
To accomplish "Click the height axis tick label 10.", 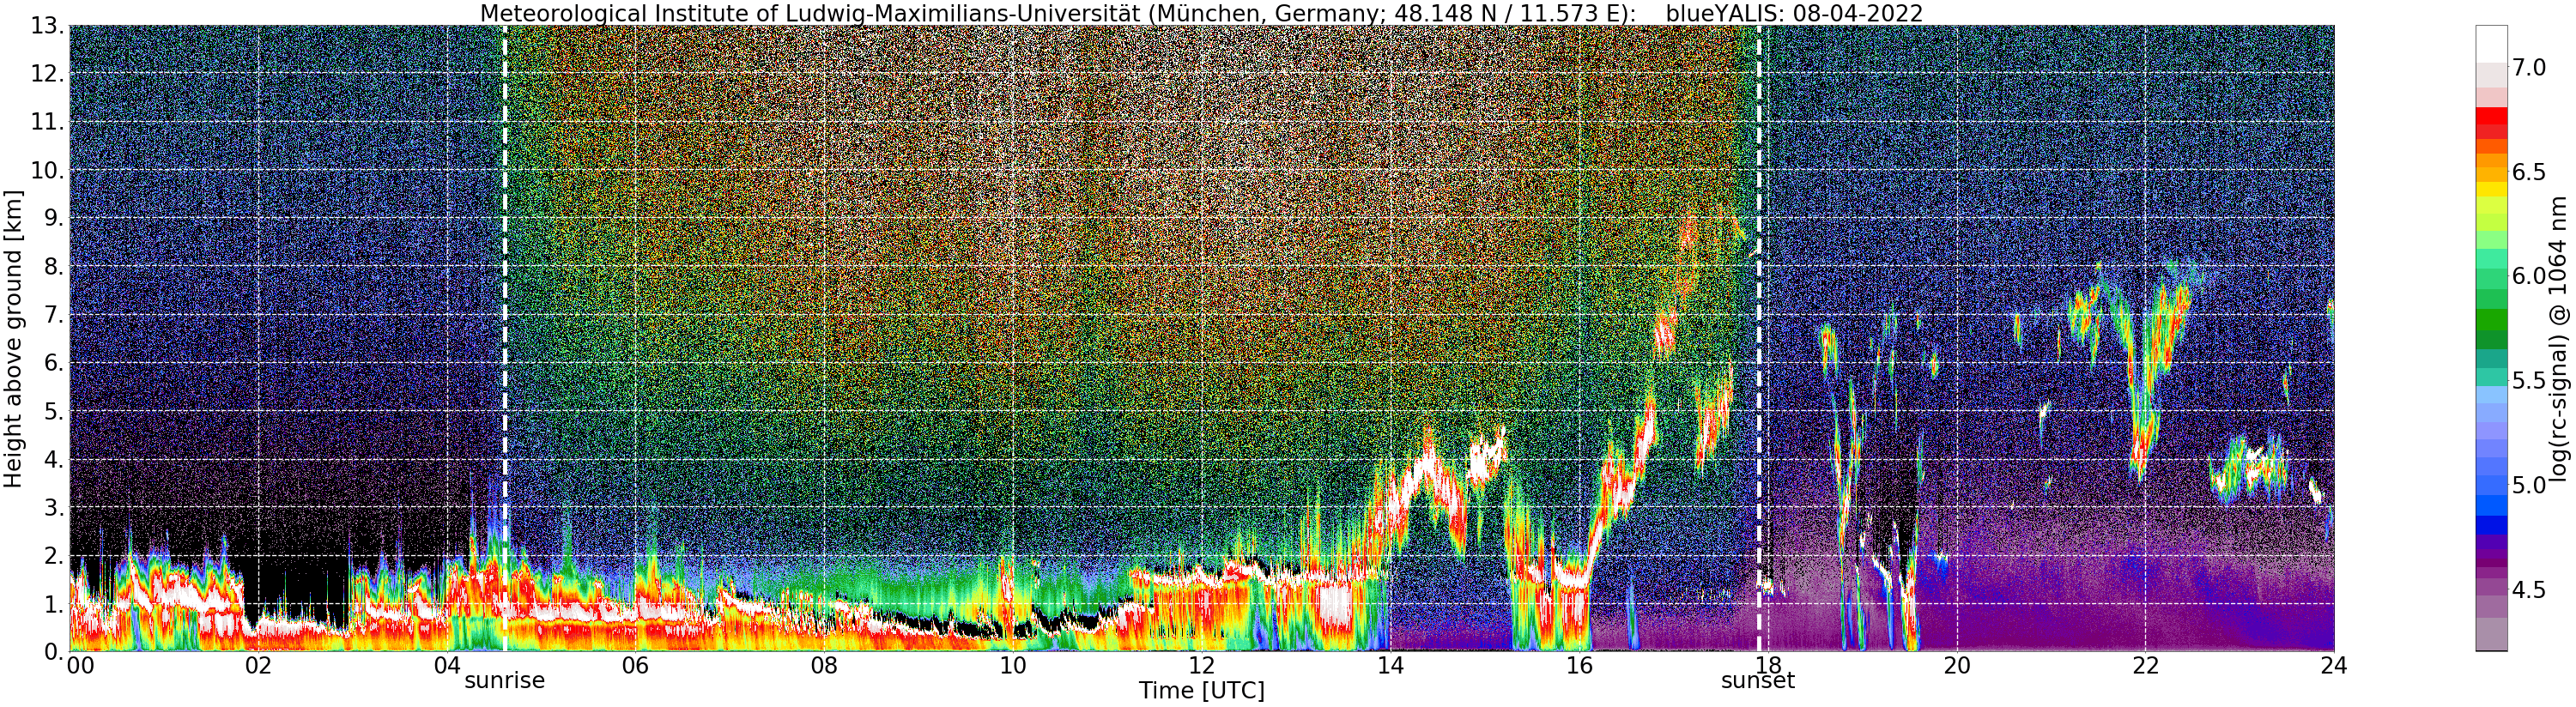I will (47, 171).
